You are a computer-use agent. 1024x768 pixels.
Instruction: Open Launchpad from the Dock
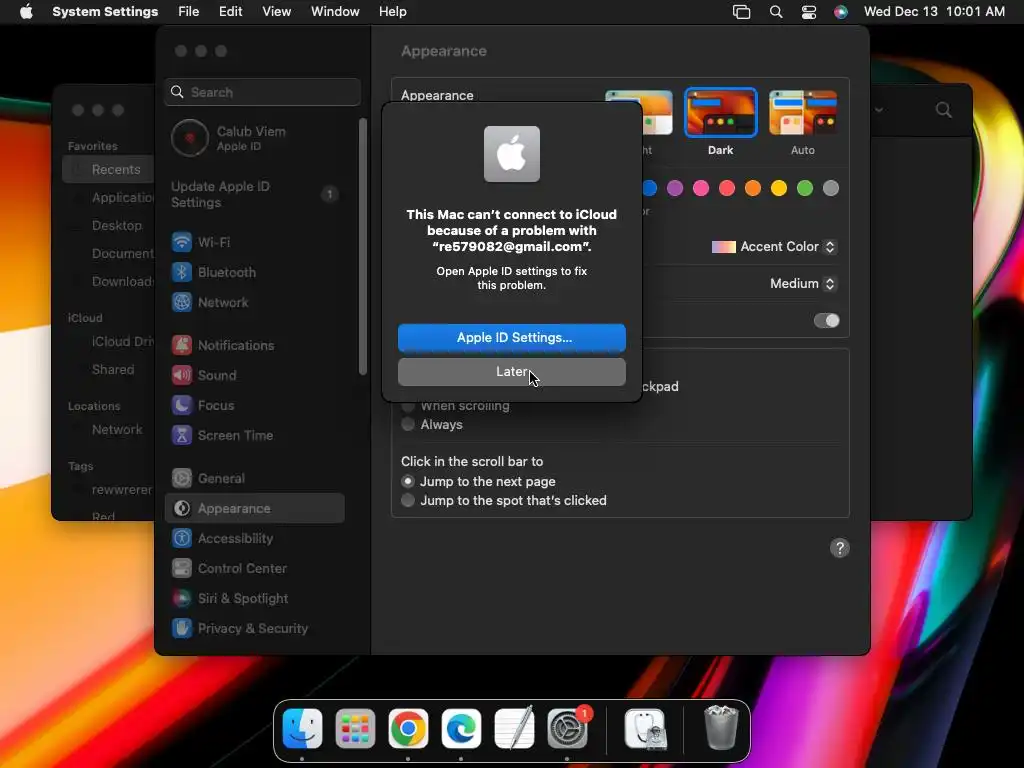coord(355,728)
